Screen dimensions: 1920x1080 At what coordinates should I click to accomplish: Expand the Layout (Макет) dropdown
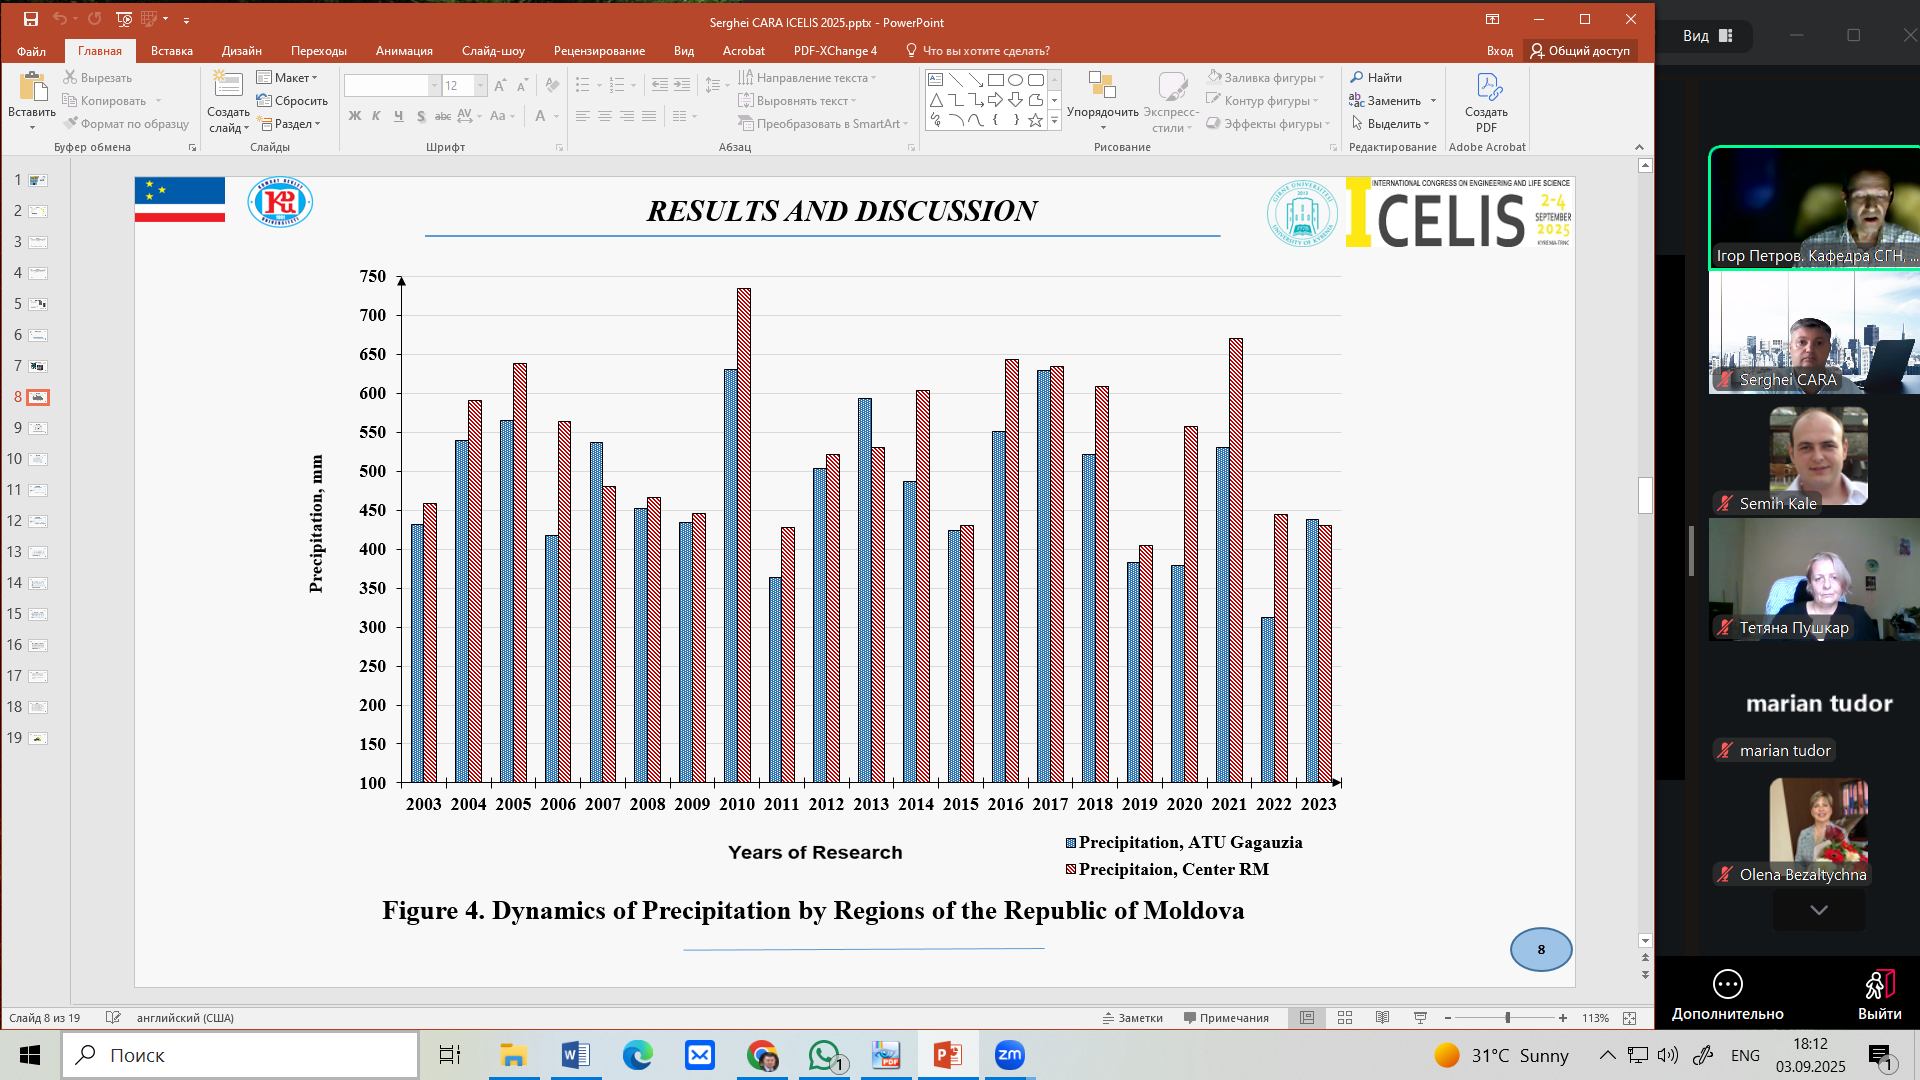click(288, 77)
